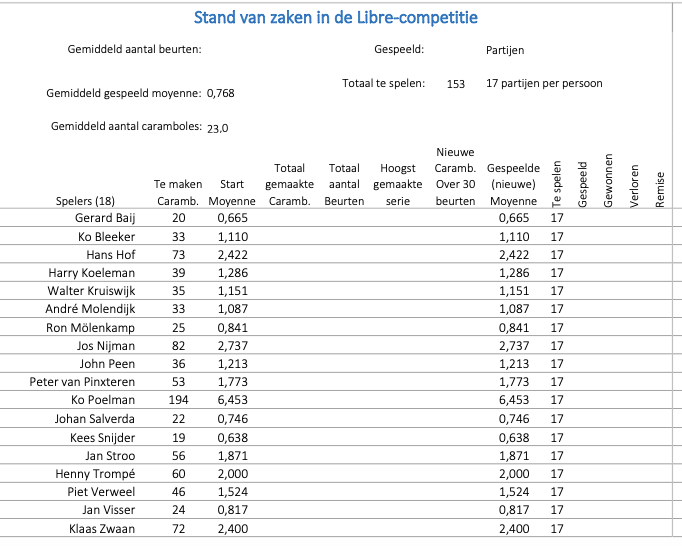Select the title 'Stand van zaken in de Libre-competitie'

pos(335,17)
